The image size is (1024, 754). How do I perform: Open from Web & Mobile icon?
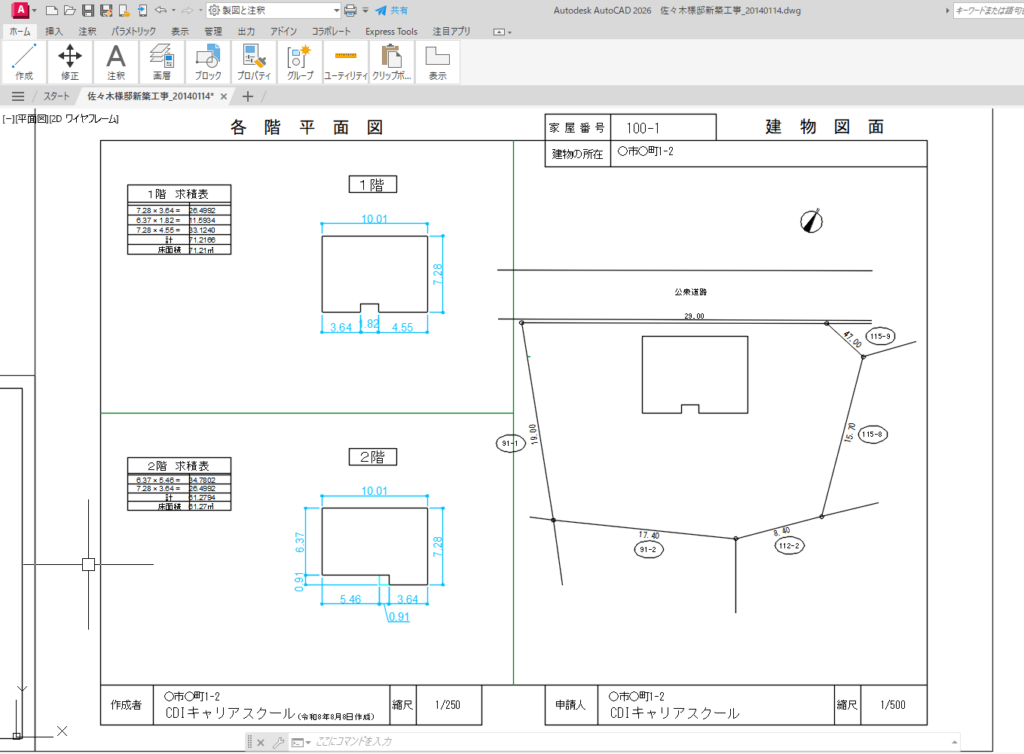[x=124, y=10]
